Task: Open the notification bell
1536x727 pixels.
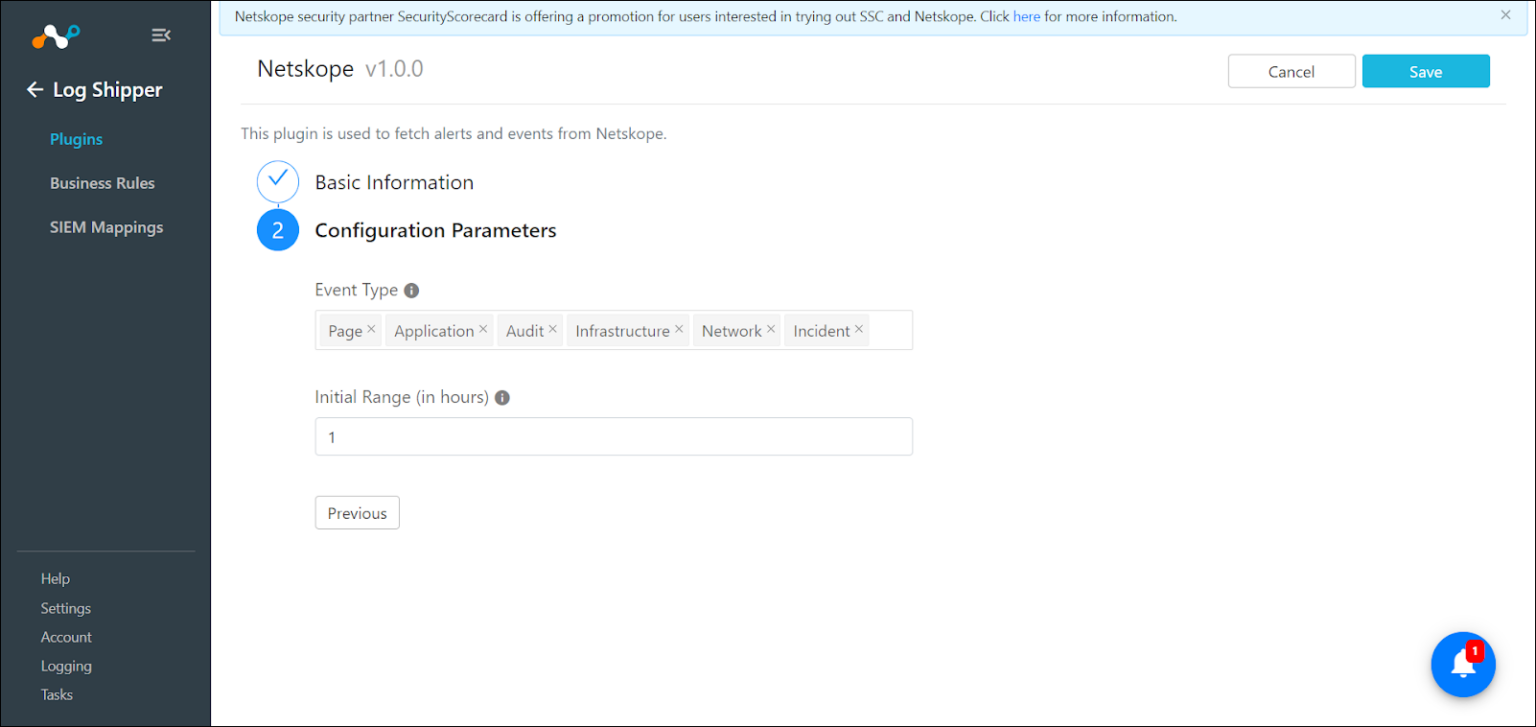Action: coord(1462,664)
